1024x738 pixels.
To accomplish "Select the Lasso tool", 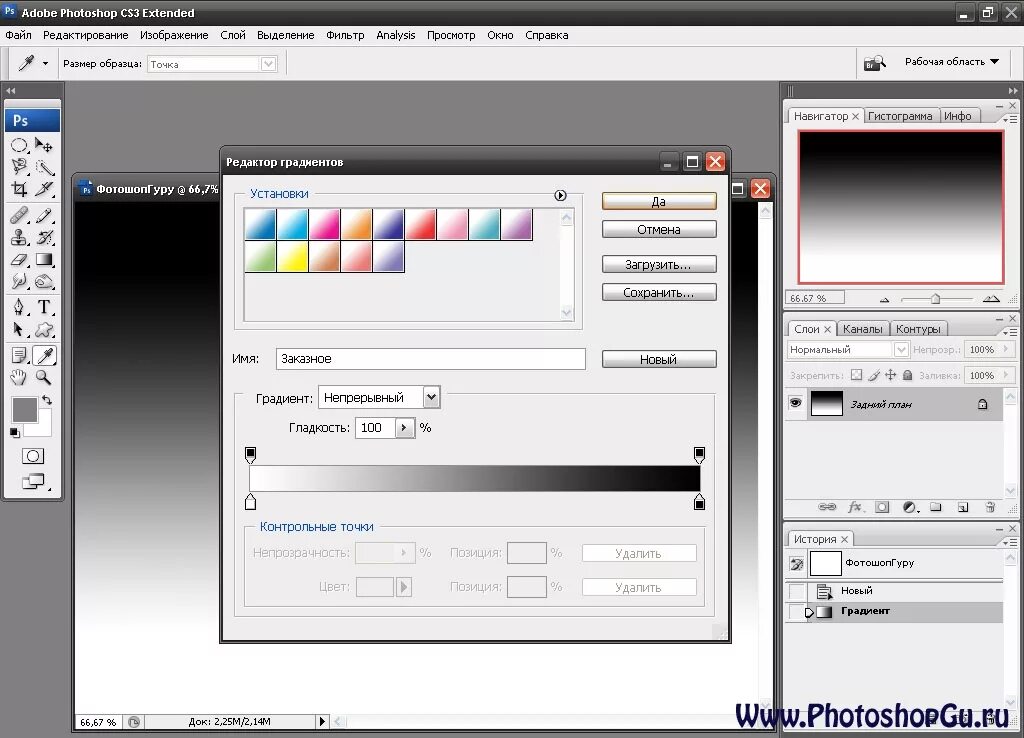I will 19,167.
